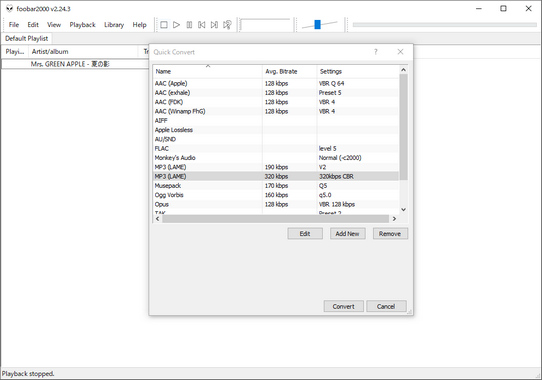This screenshot has height=380, width=542.
Task: Select the Ogg Vorbis preset
Action: (276, 195)
